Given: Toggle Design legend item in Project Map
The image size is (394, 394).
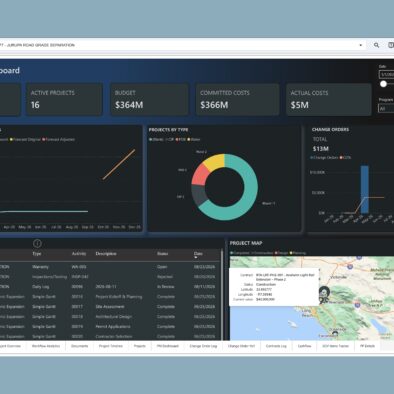Looking at the screenshot, I should tap(281, 253).
